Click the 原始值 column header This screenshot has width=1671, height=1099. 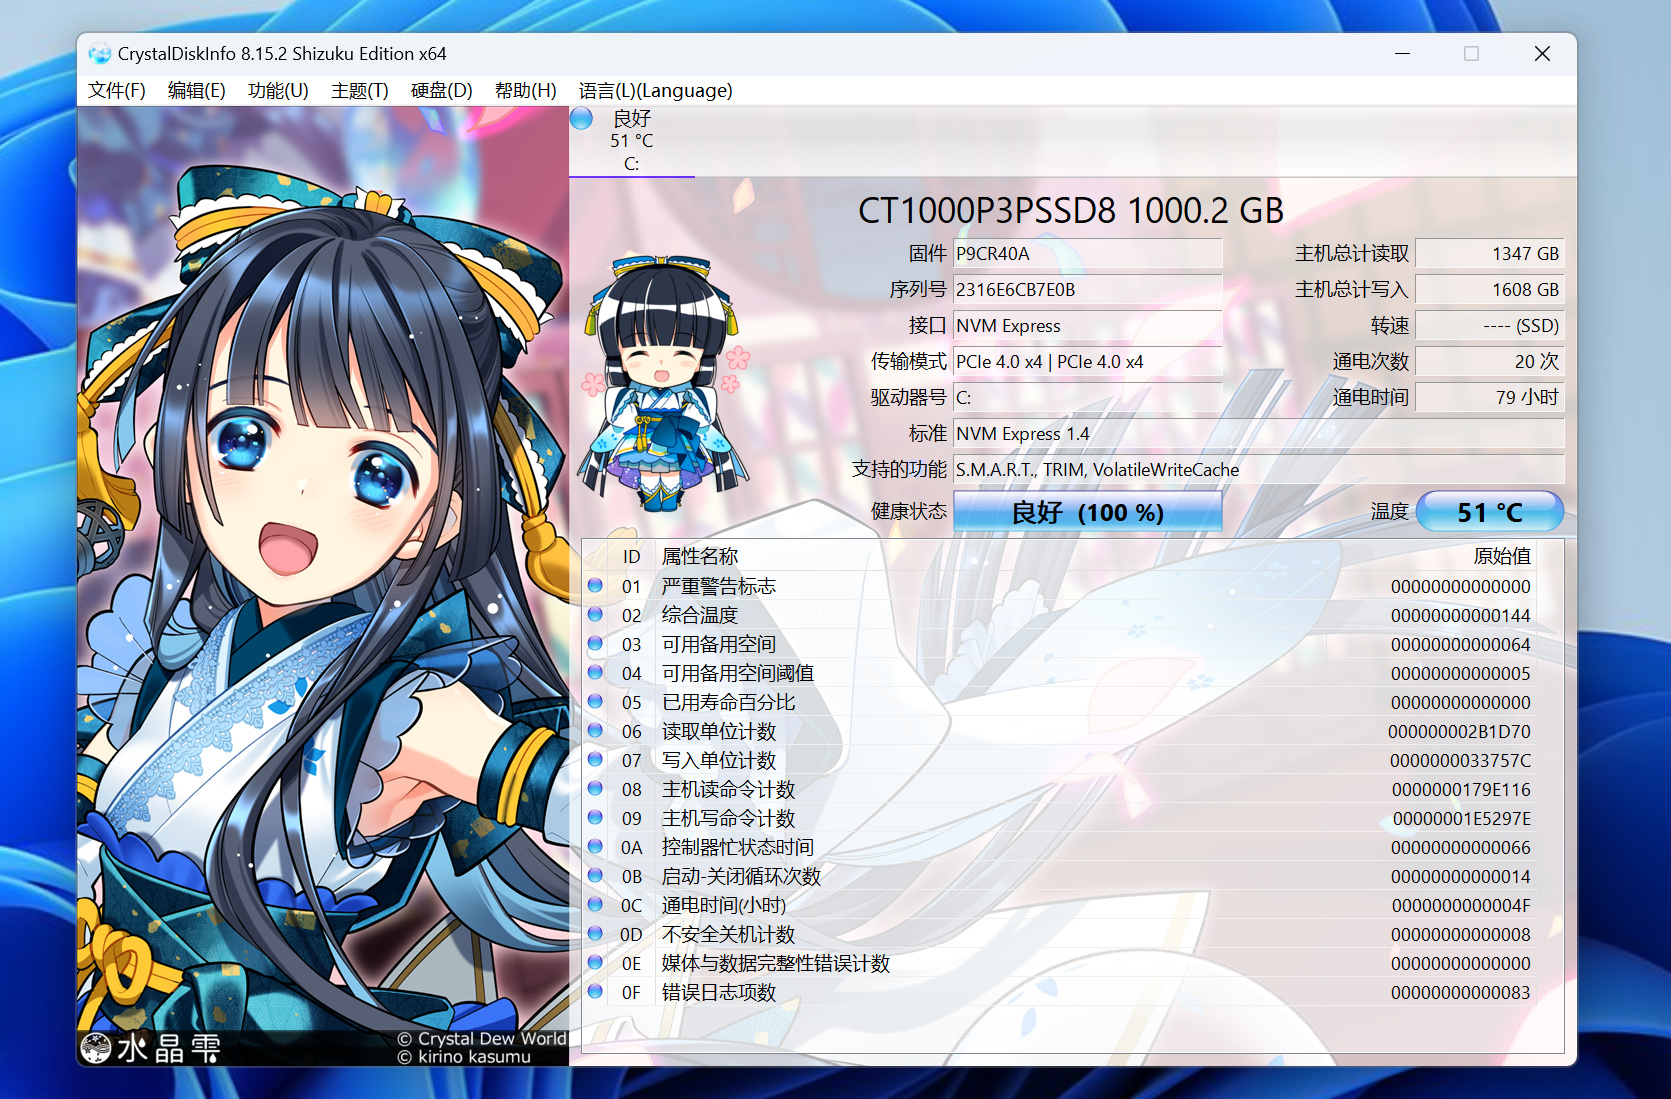coord(1502,556)
